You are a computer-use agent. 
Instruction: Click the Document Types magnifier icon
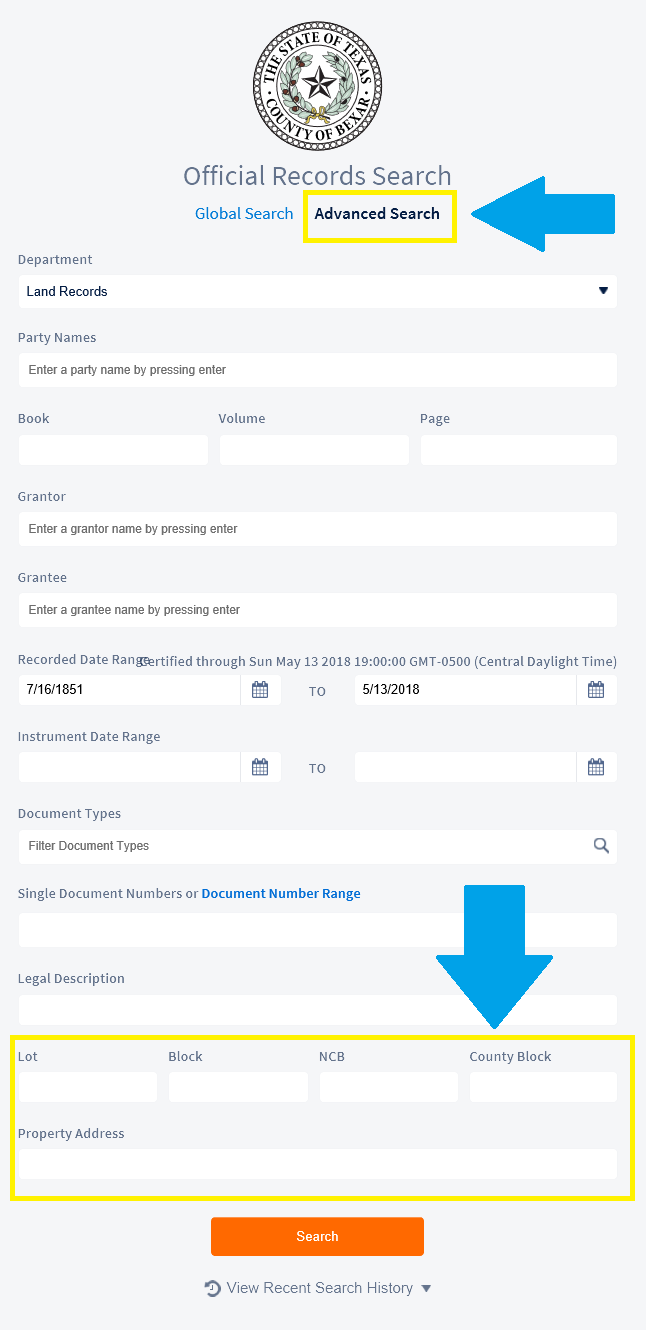click(x=601, y=845)
